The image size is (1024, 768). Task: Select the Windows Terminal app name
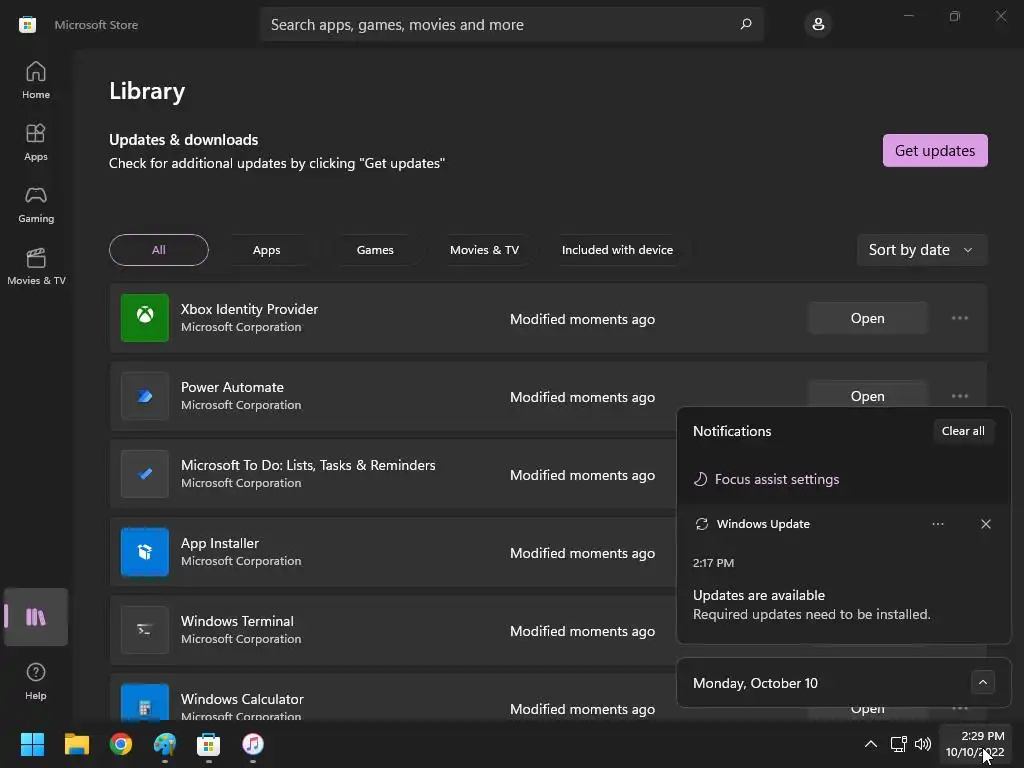[x=237, y=621]
